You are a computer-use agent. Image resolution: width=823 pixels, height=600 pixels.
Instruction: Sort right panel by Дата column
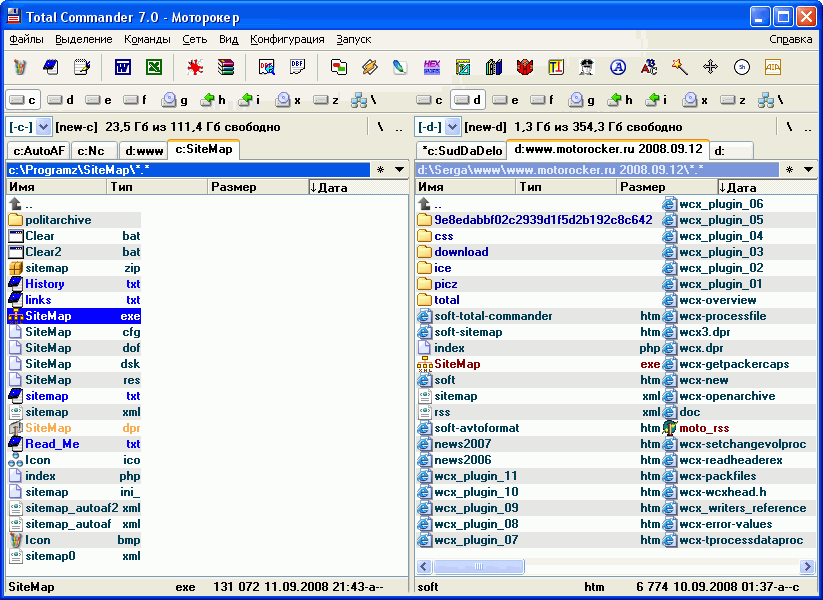(x=767, y=187)
